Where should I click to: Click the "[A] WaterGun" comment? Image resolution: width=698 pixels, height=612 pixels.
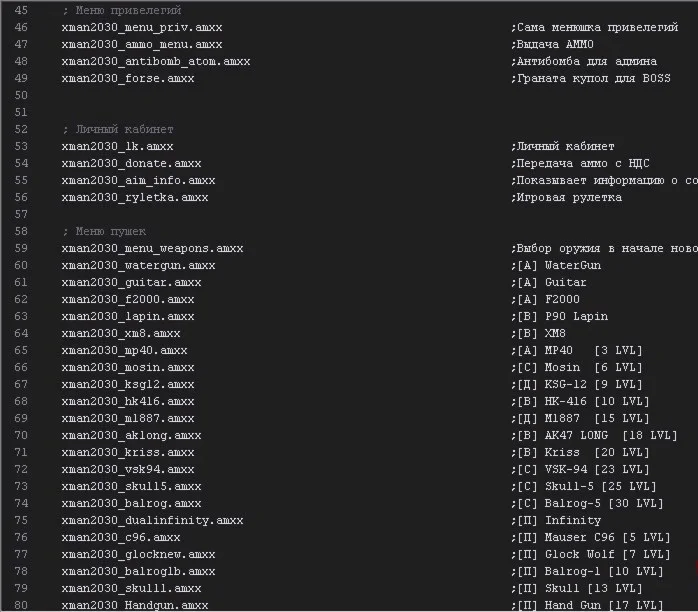tap(571, 265)
